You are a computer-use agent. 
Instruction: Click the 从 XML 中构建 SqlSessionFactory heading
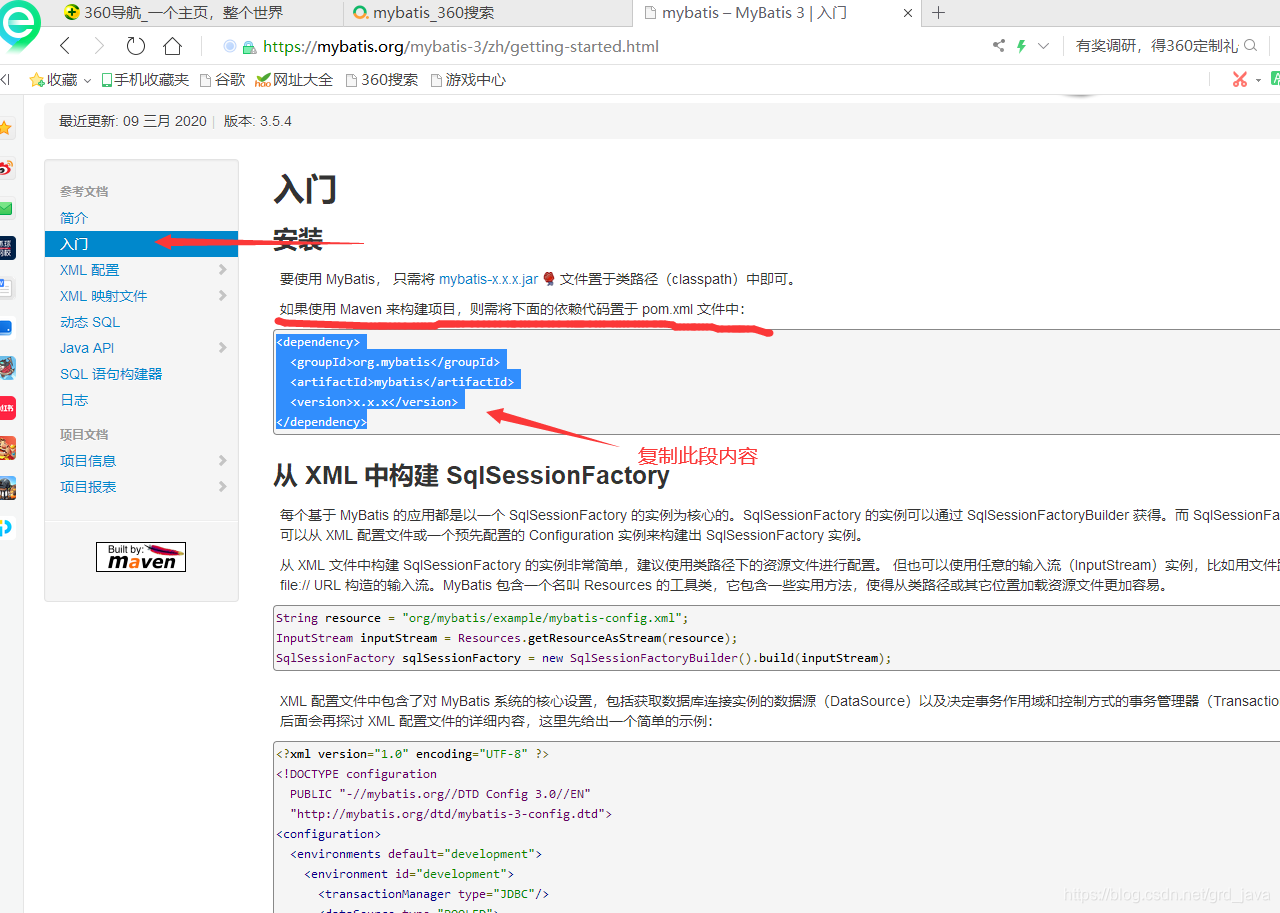tap(471, 476)
